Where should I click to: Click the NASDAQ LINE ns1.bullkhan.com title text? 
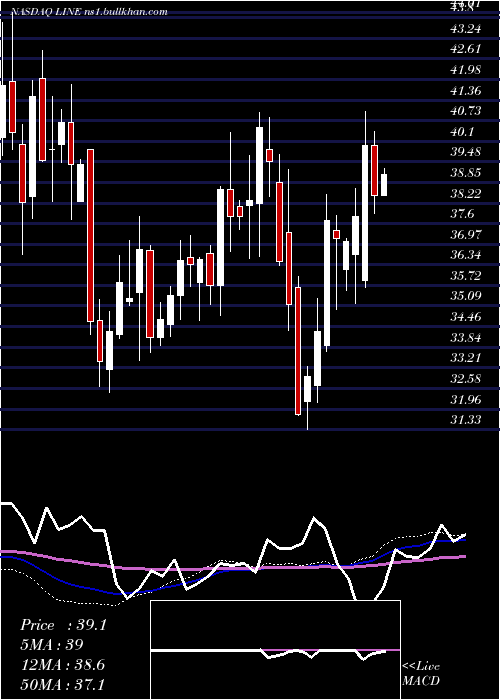(x=88, y=12)
